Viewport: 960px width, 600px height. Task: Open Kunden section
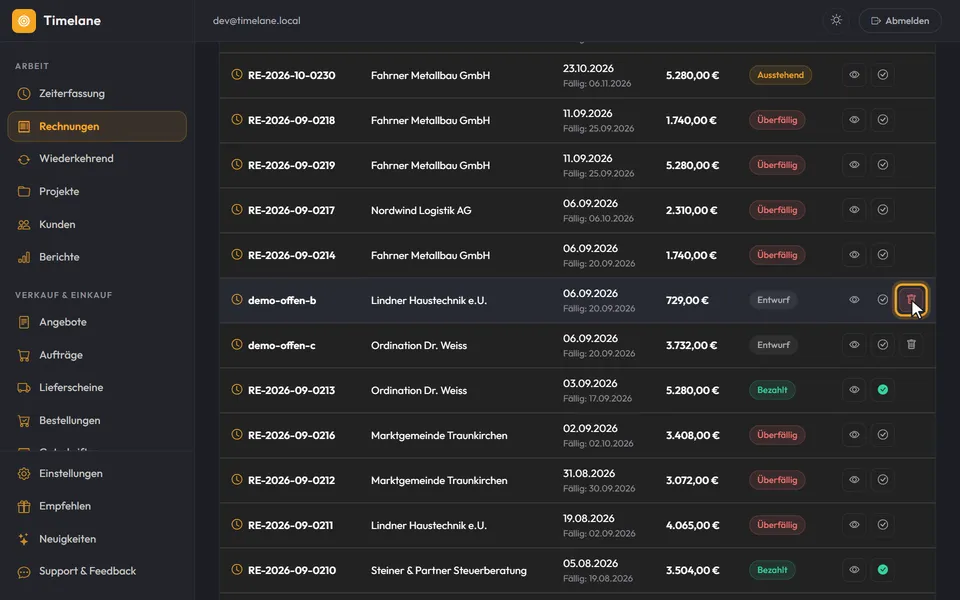97,225
